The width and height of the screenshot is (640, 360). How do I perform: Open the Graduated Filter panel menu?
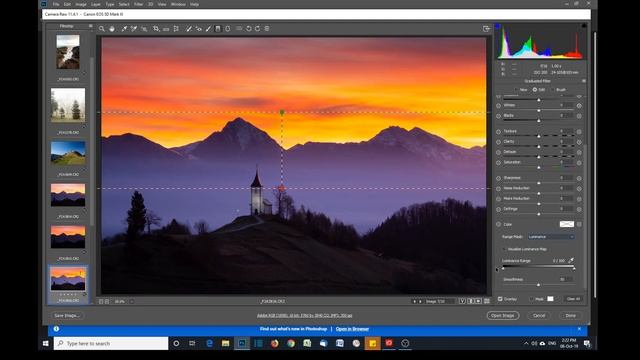tap(584, 81)
